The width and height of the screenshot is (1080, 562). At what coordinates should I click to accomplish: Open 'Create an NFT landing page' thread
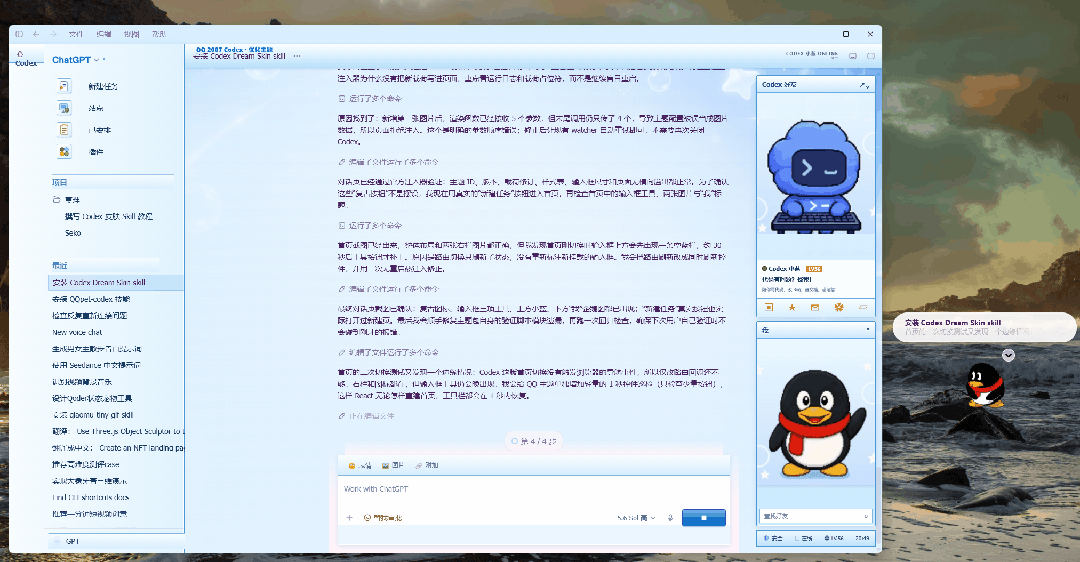117,448
